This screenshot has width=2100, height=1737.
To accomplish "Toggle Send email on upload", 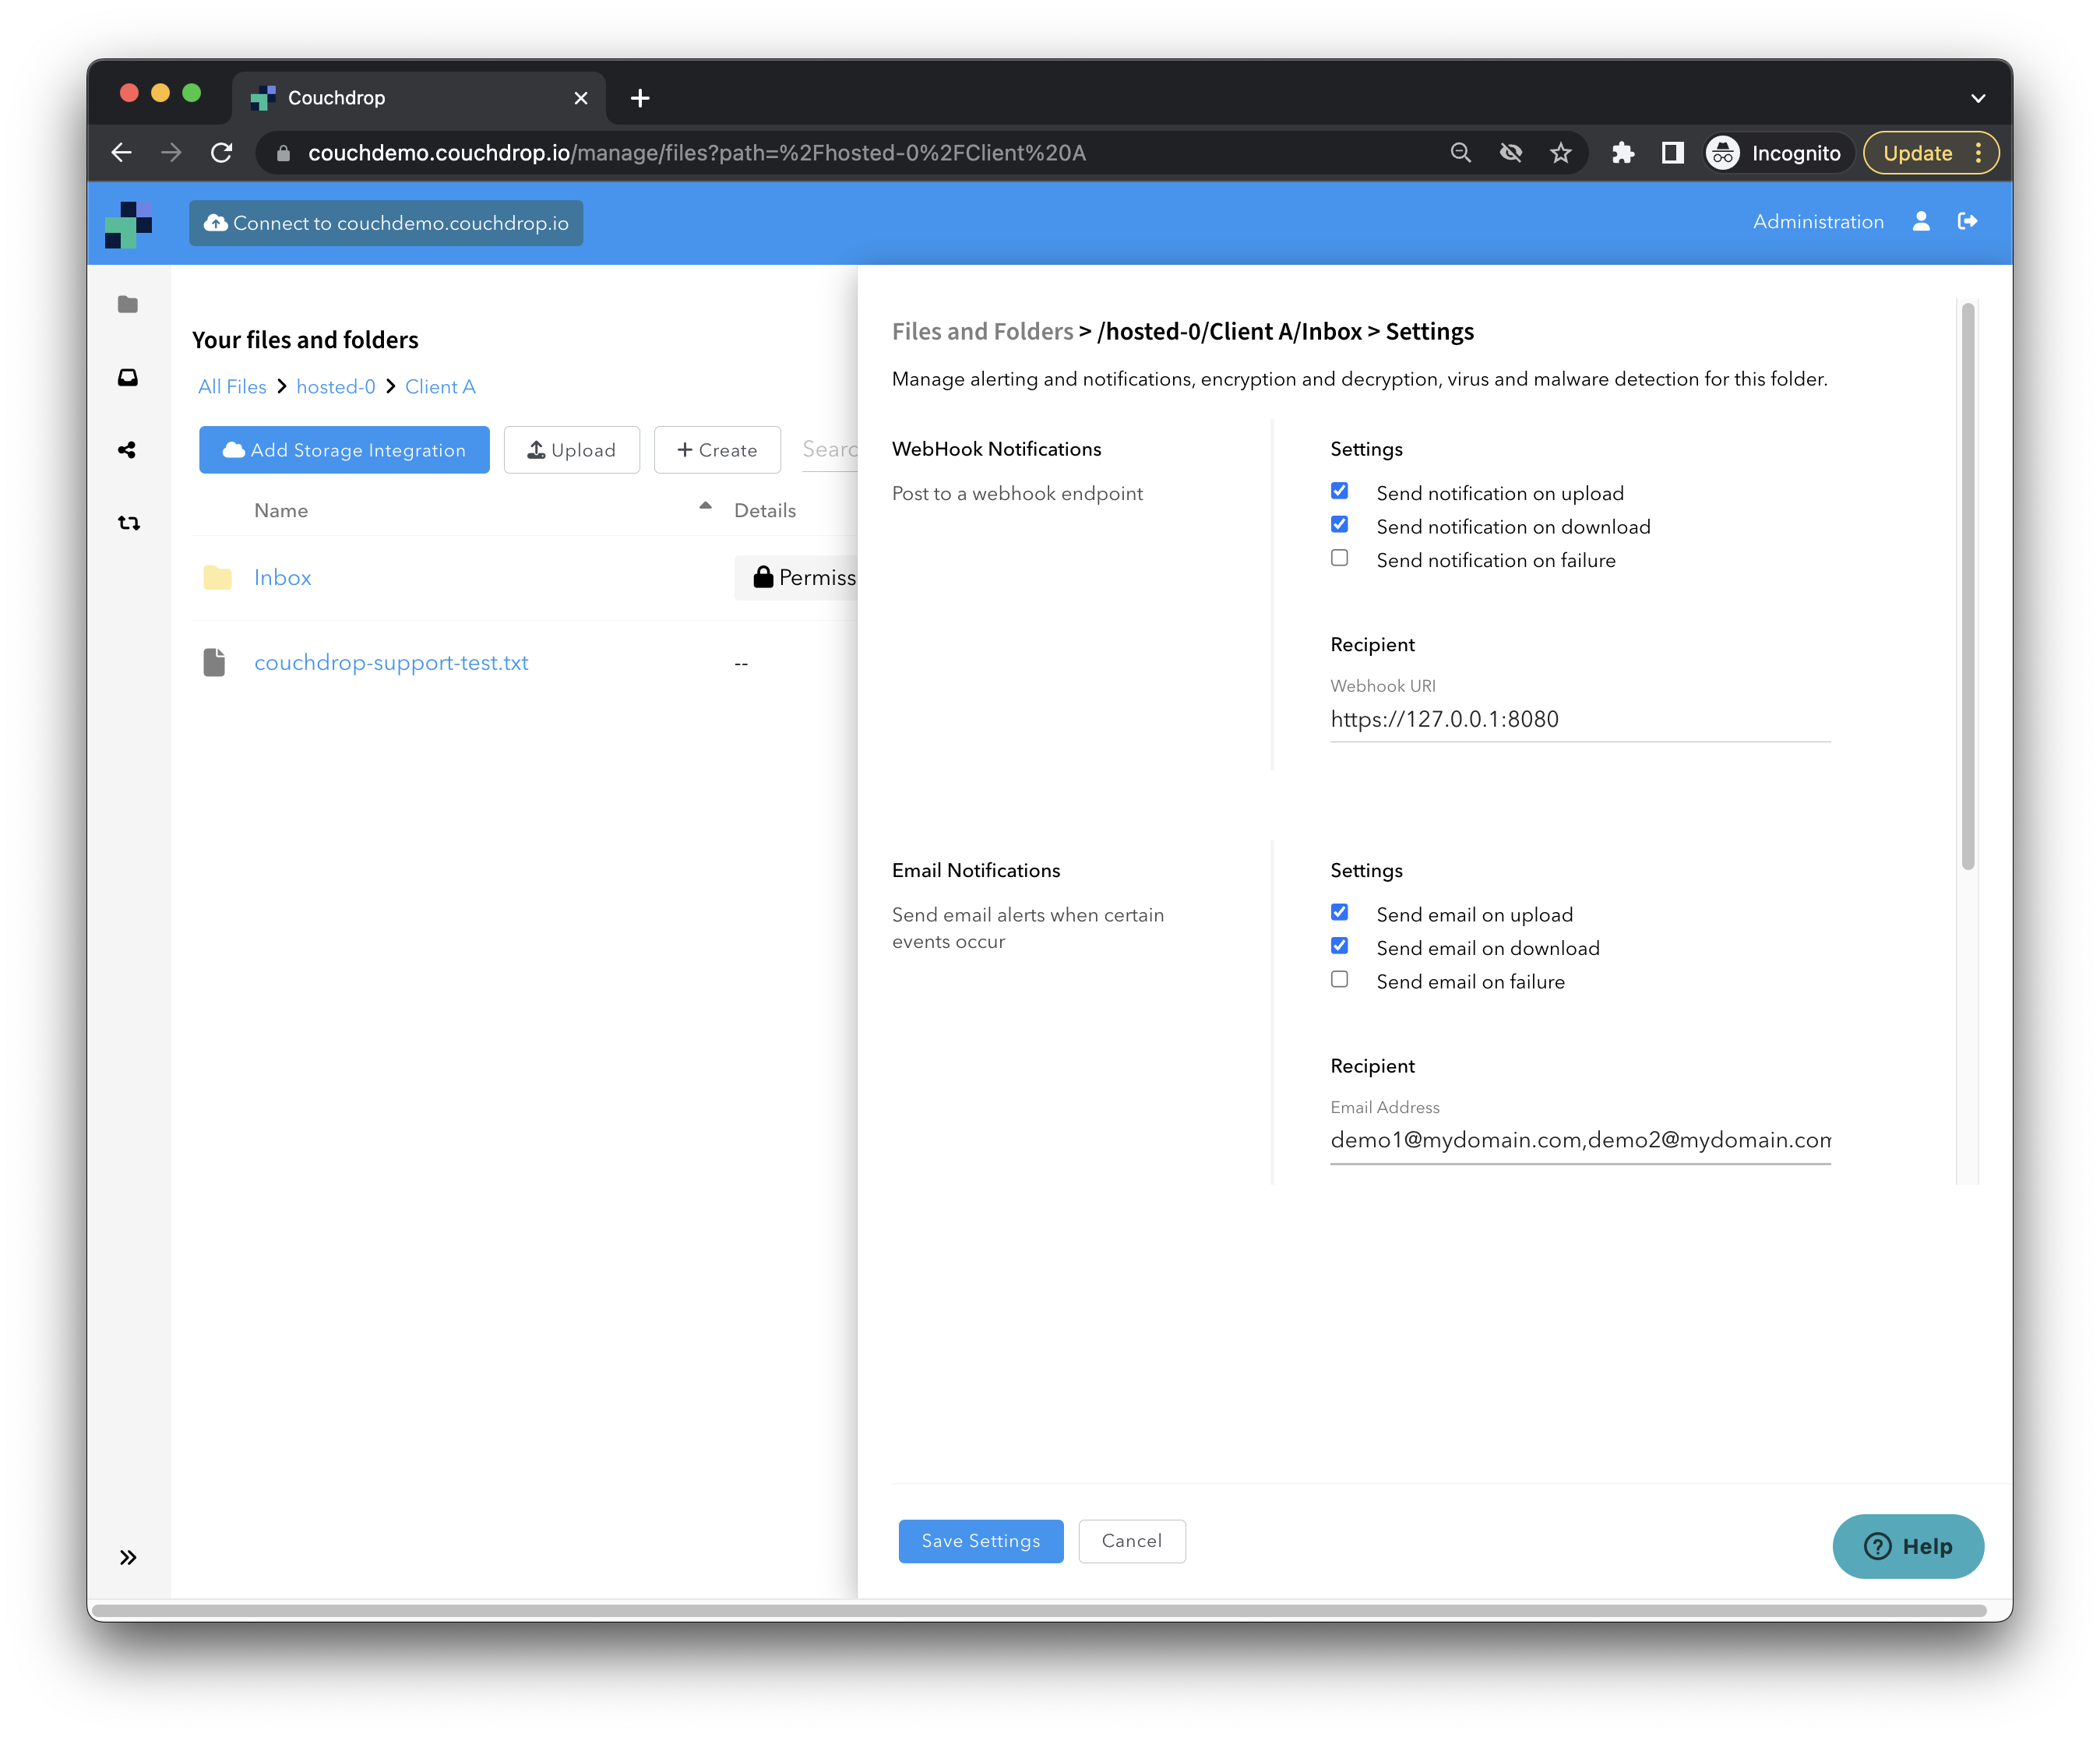I will pos(1339,913).
